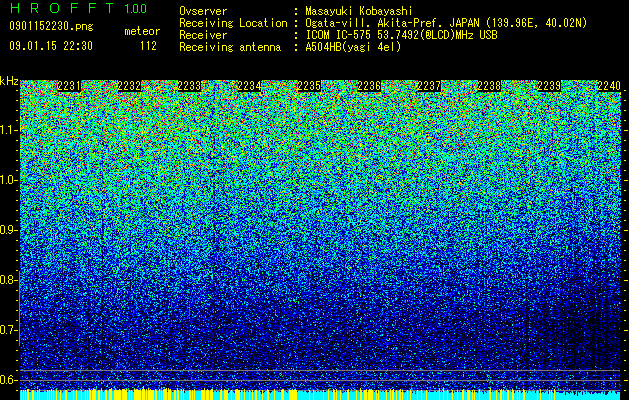Select the 2233 time marker

(189, 86)
